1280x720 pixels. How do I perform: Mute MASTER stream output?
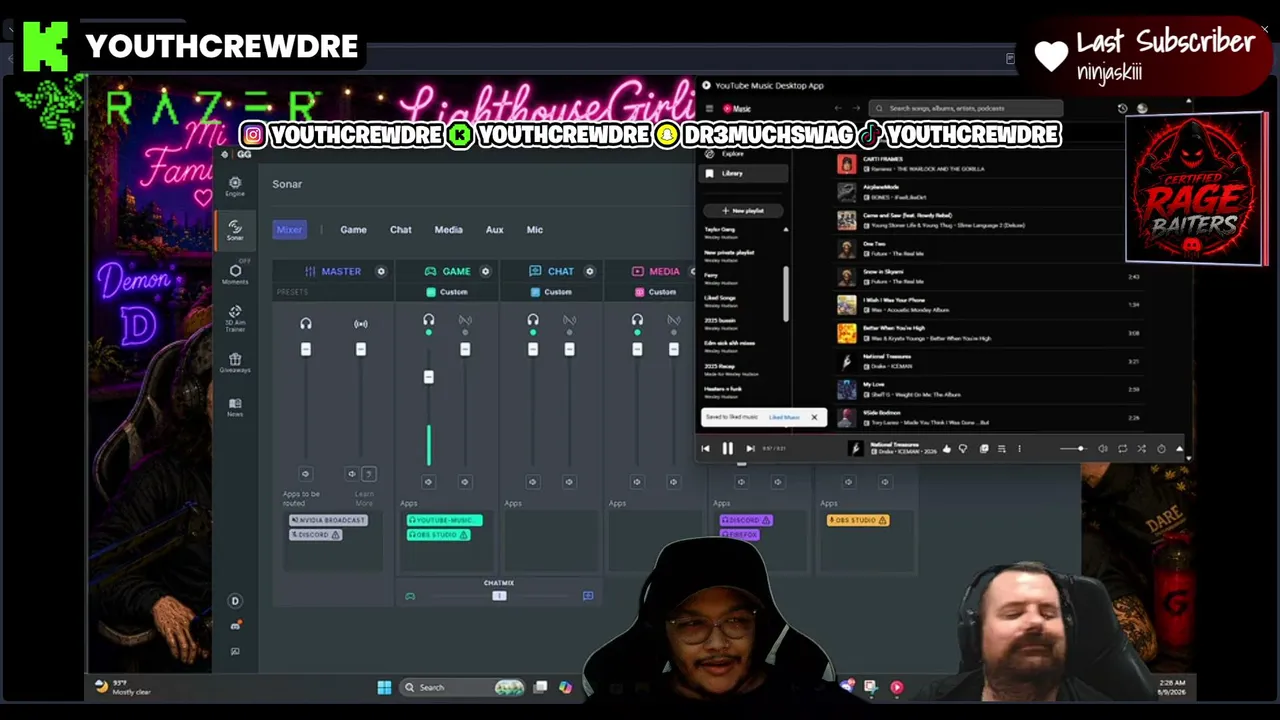click(x=351, y=474)
